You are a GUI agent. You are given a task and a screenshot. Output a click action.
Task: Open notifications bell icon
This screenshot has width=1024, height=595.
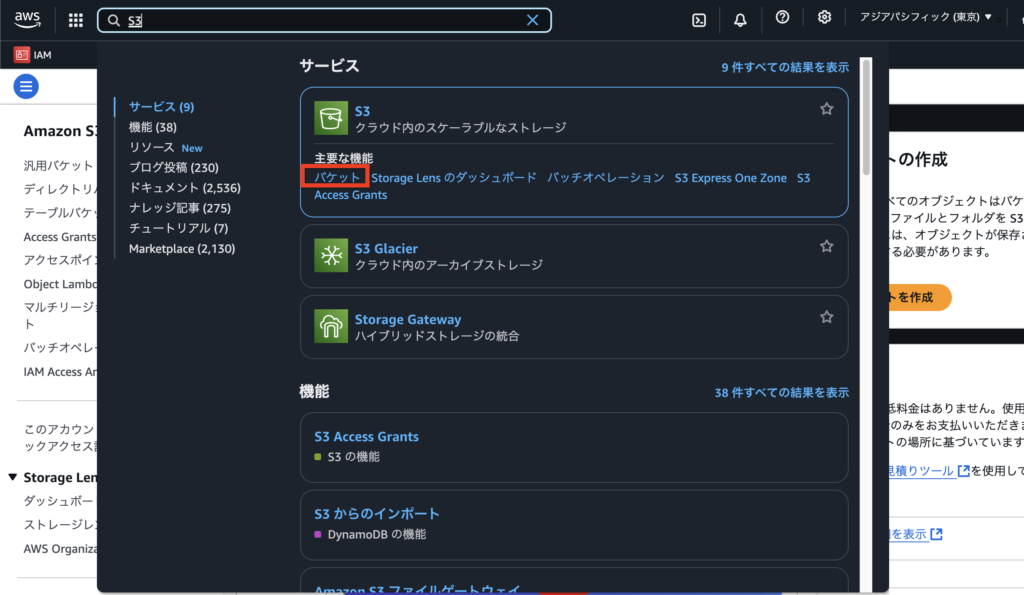click(740, 20)
